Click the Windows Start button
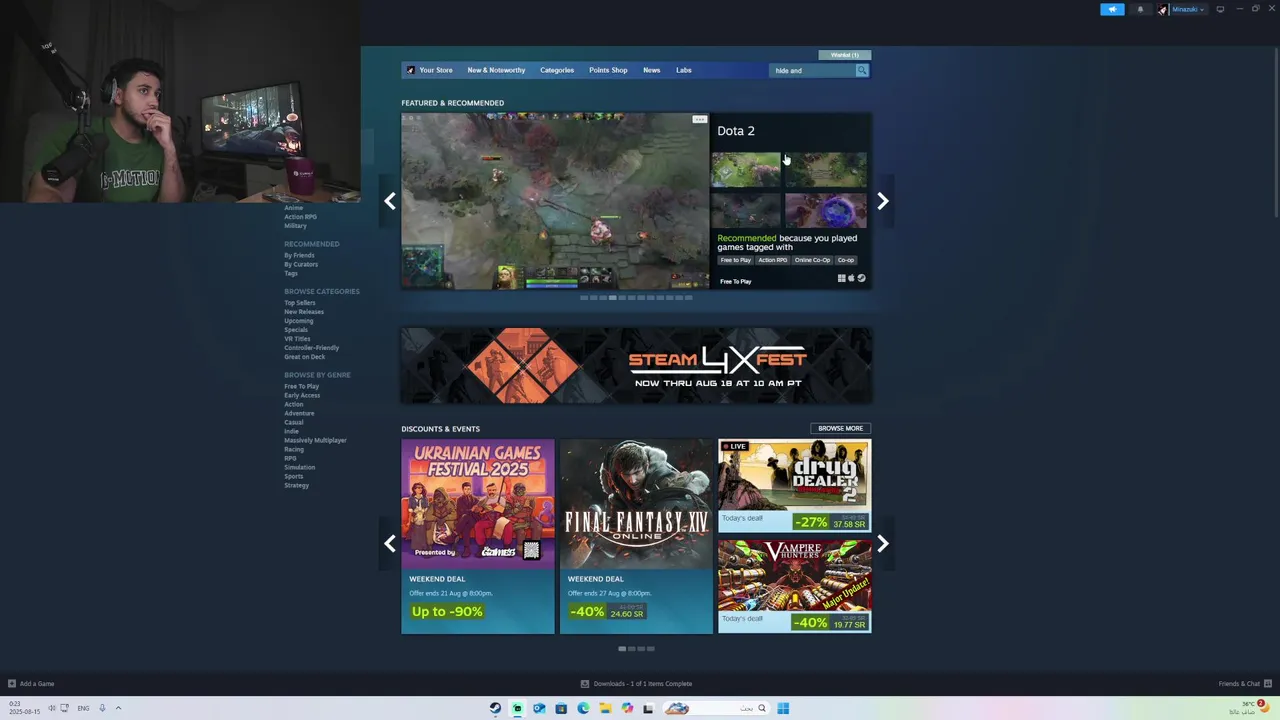The image size is (1280, 720). (x=783, y=708)
